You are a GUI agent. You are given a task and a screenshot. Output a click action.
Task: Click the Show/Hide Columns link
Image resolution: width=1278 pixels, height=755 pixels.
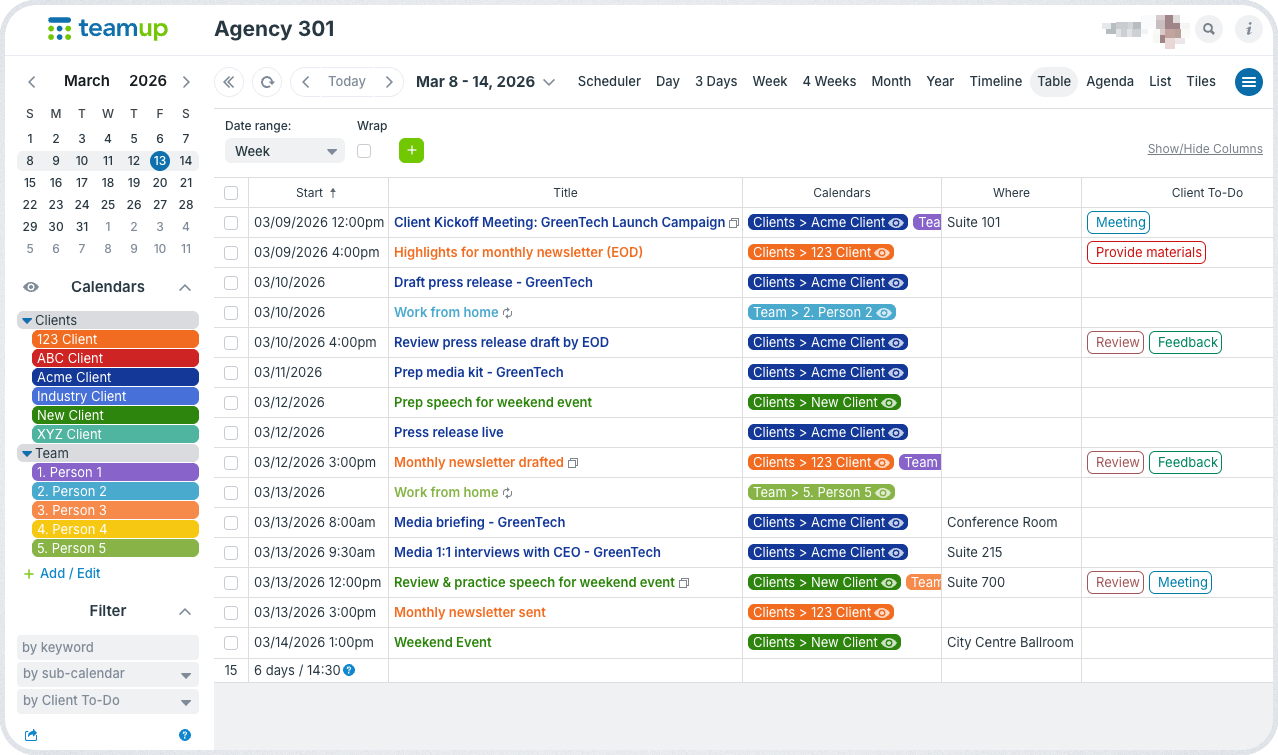coord(1204,149)
